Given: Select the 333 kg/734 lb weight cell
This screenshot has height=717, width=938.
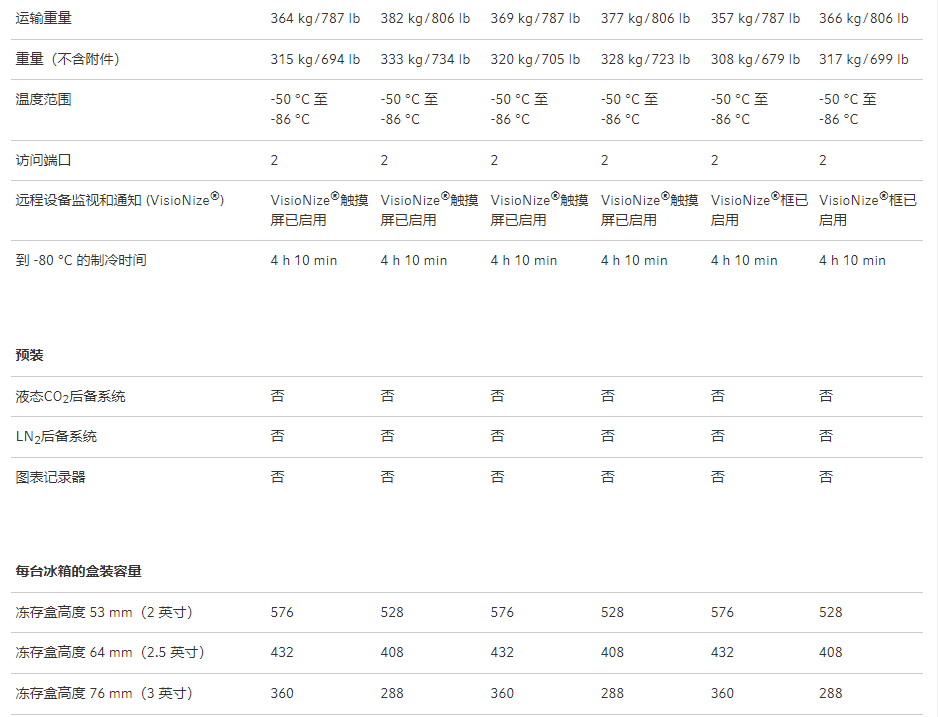Looking at the screenshot, I should point(425,59).
